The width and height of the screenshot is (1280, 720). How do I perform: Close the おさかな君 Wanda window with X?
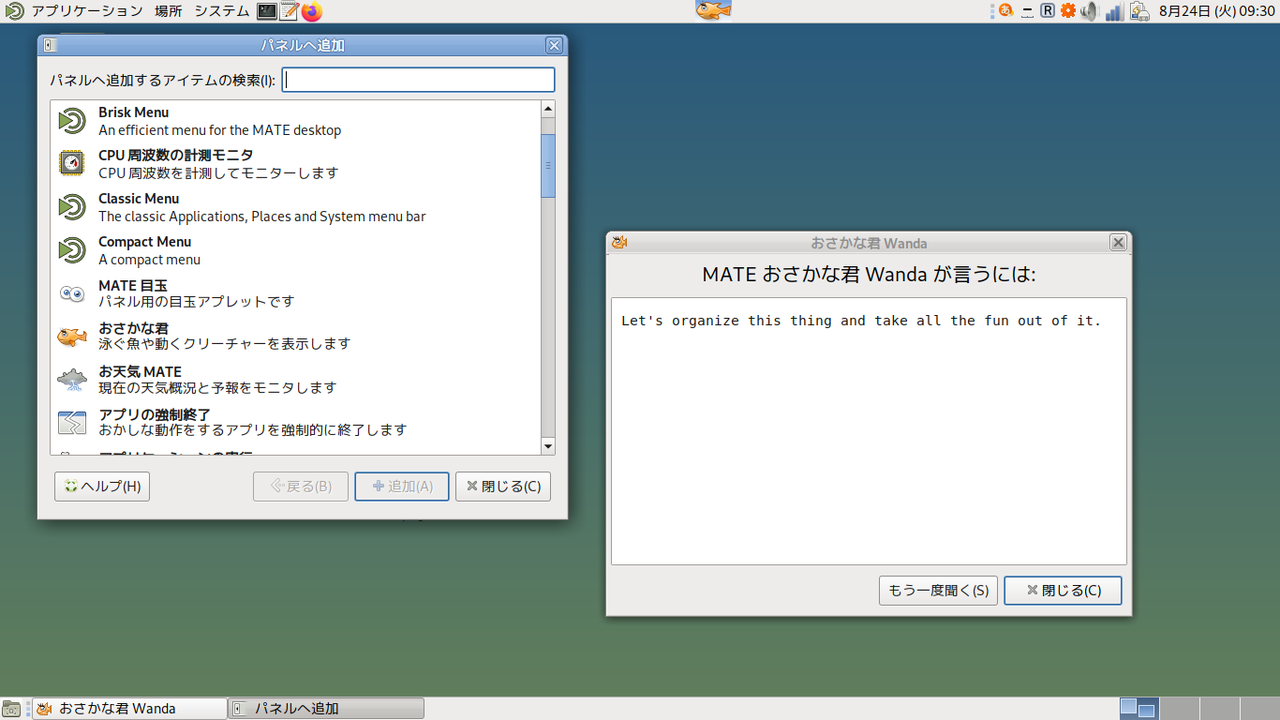click(x=1118, y=243)
